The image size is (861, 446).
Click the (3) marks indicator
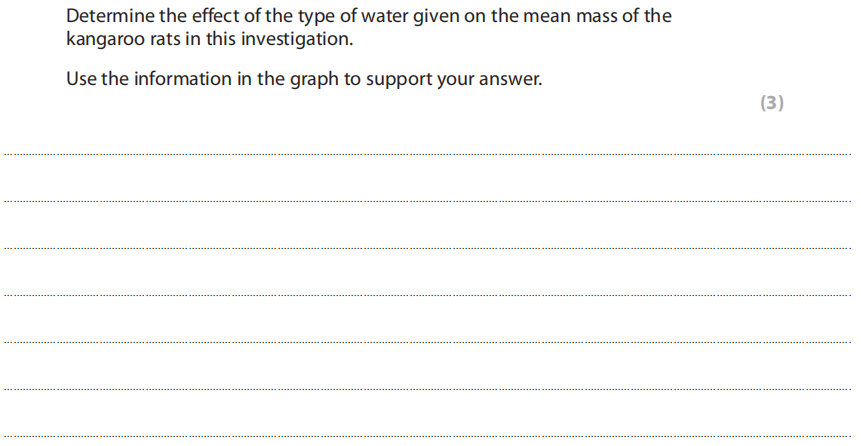click(x=772, y=102)
